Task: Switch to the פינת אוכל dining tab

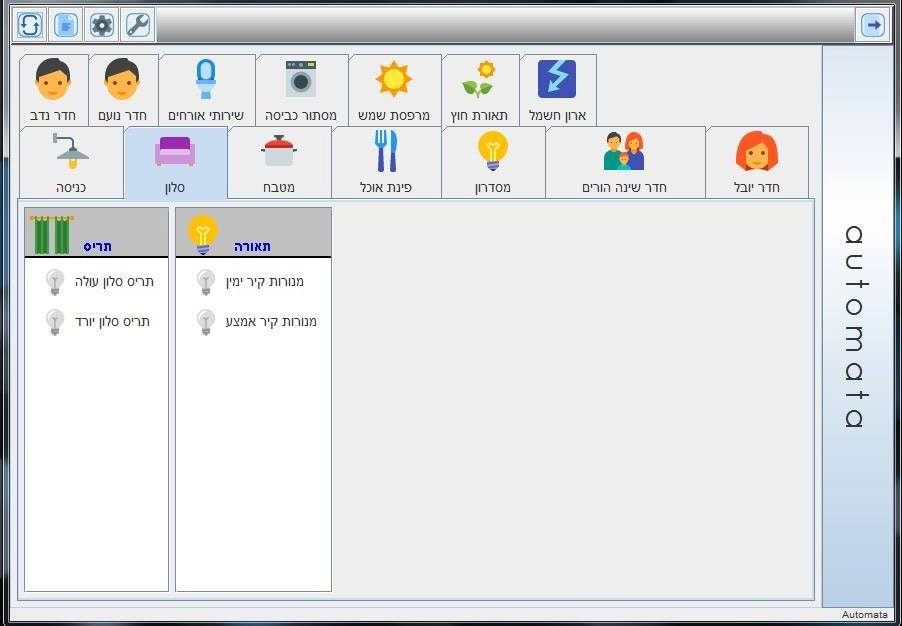Action: pyautogui.click(x=386, y=162)
